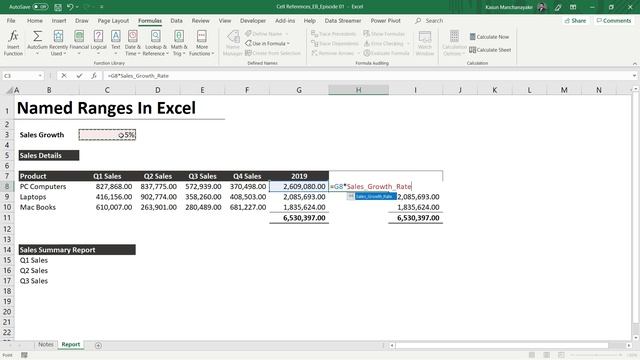Click the fx icon in formula bar
The height and width of the screenshot is (360, 640).
coord(94,76)
